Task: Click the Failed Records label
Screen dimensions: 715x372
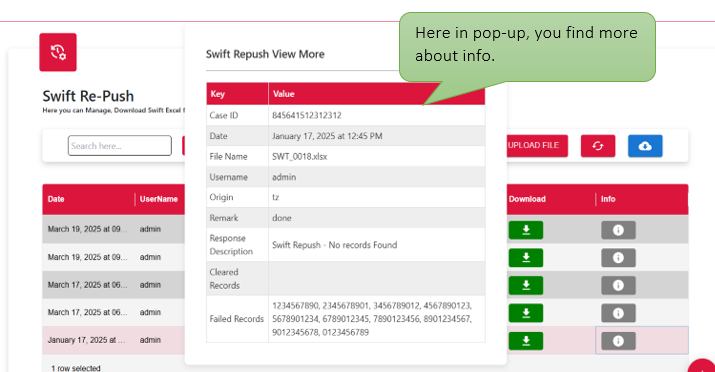Action: tap(237, 319)
